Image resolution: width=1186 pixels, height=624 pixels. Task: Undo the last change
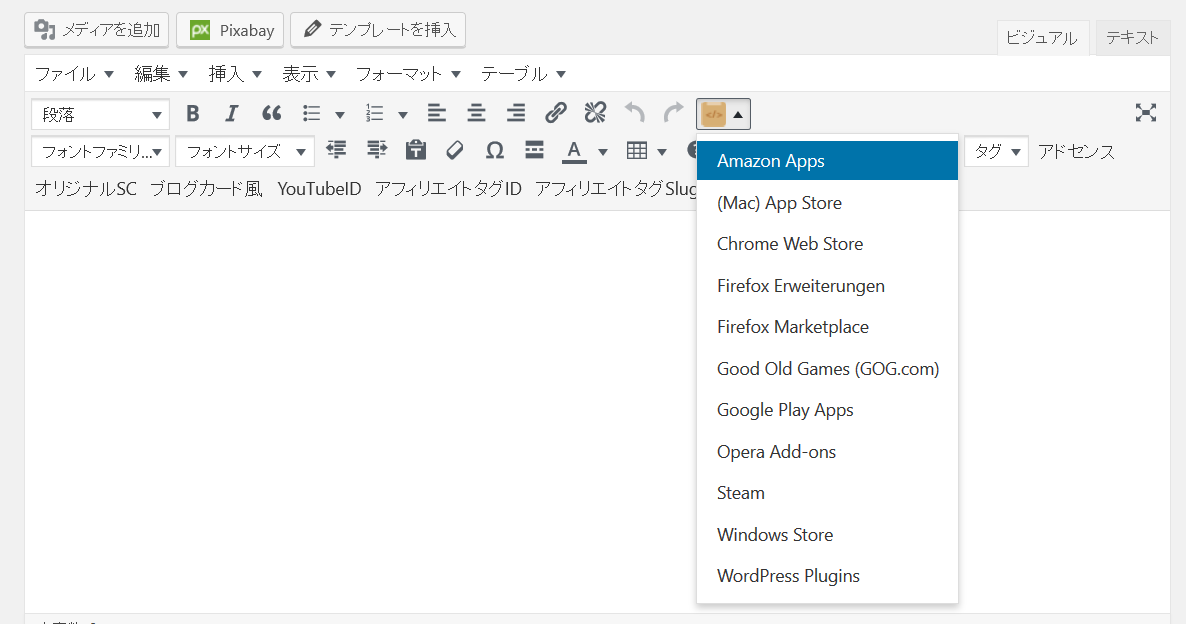(x=634, y=113)
